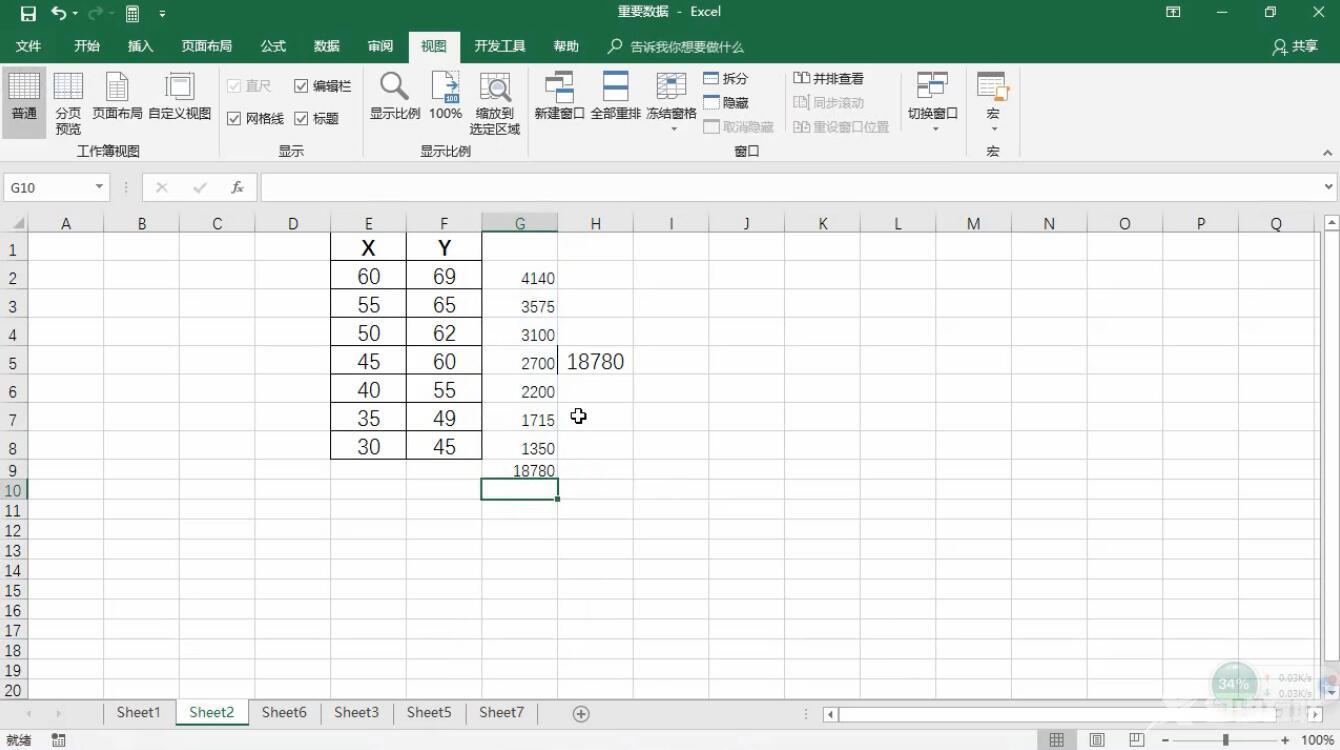Open the Help (帮助) ribbon tab

point(566,46)
